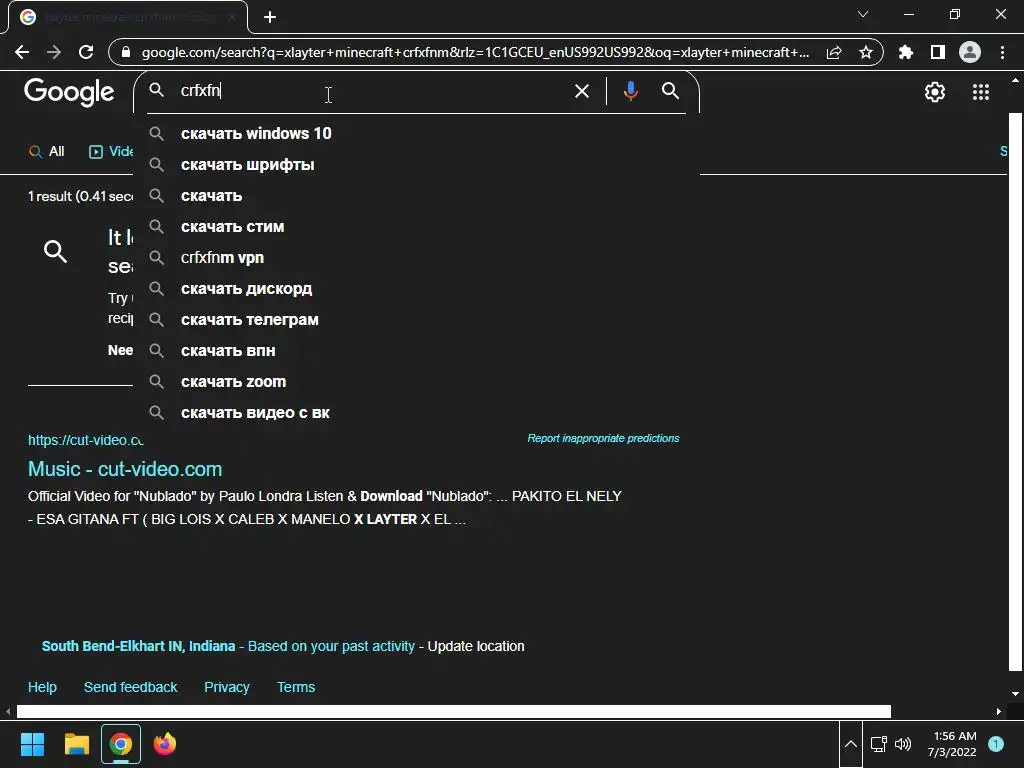Click the "South Bend-Elkhart IN, Indiana" location text
The image size is (1024, 768).
point(138,646)
